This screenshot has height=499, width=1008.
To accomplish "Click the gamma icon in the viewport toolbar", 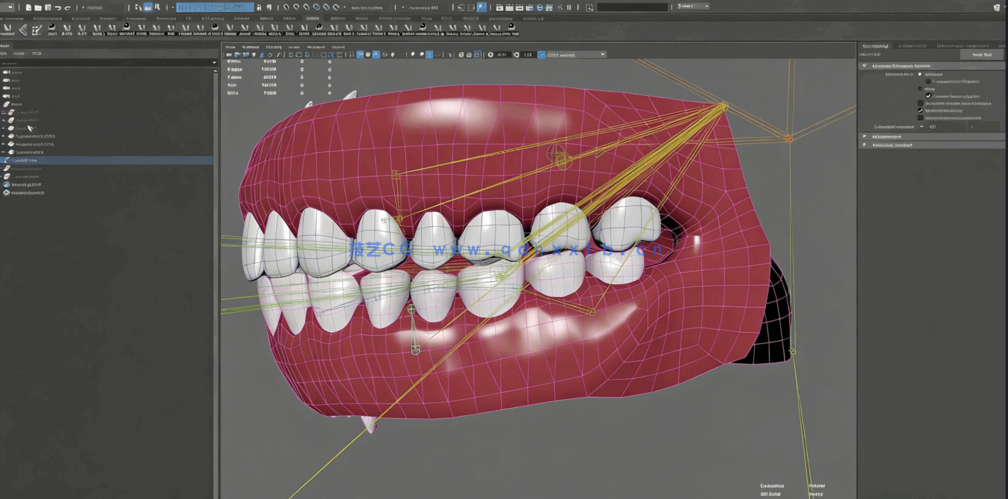I will click(517, 55).
